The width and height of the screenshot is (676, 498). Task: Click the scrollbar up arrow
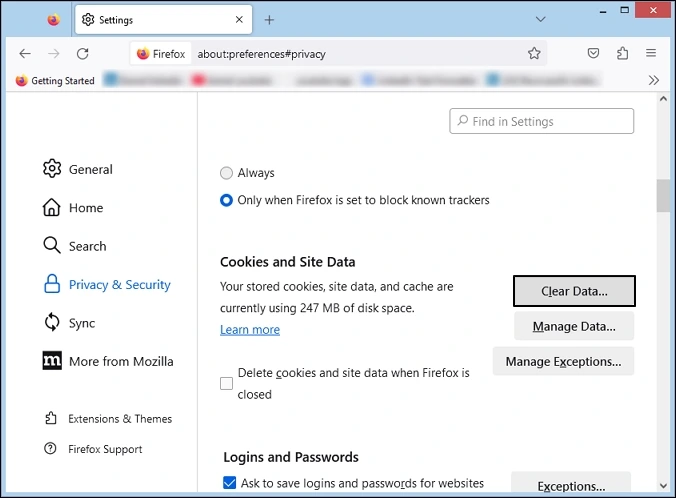click(x=663, y=99)
